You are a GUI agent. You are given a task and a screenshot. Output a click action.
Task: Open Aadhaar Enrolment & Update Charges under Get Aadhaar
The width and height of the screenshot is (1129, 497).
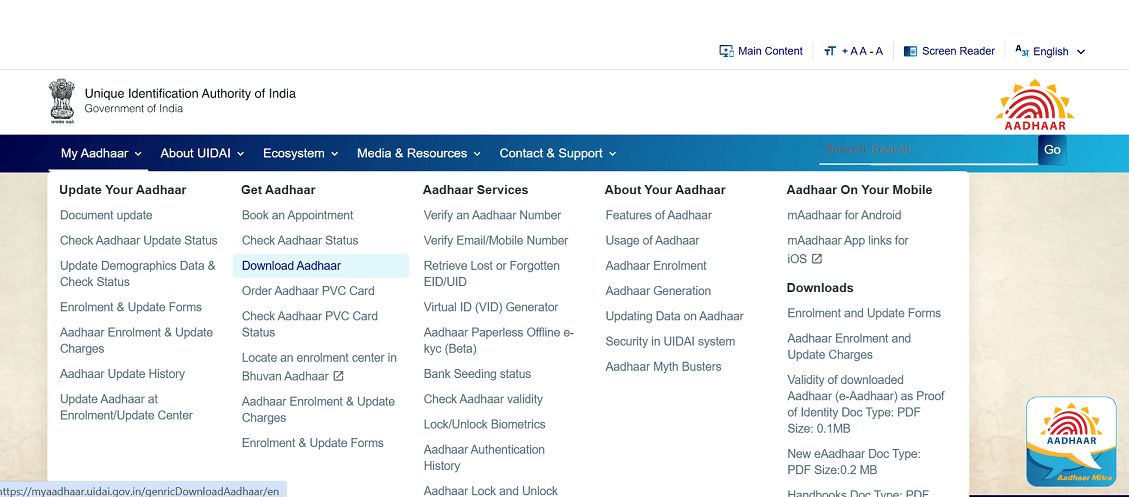318,410
